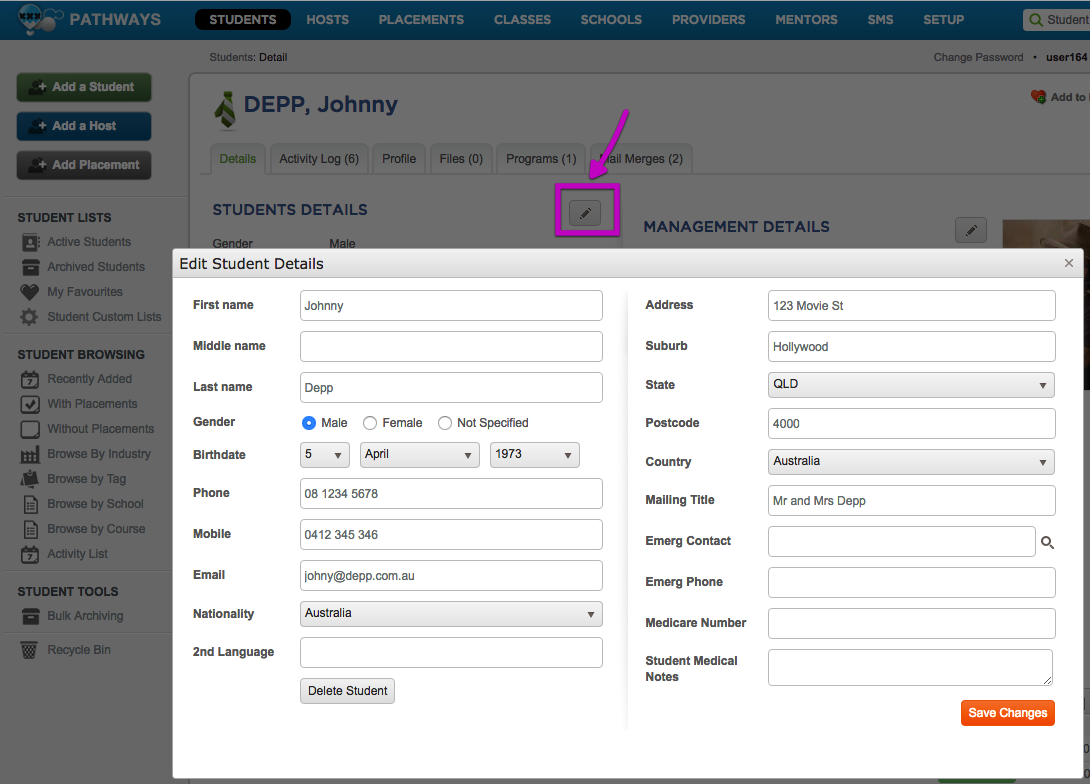Click the Management Details pencil edit icon
Image resolution: width=1090 pixels, height=784 pixels.
(x=970, y=230)
